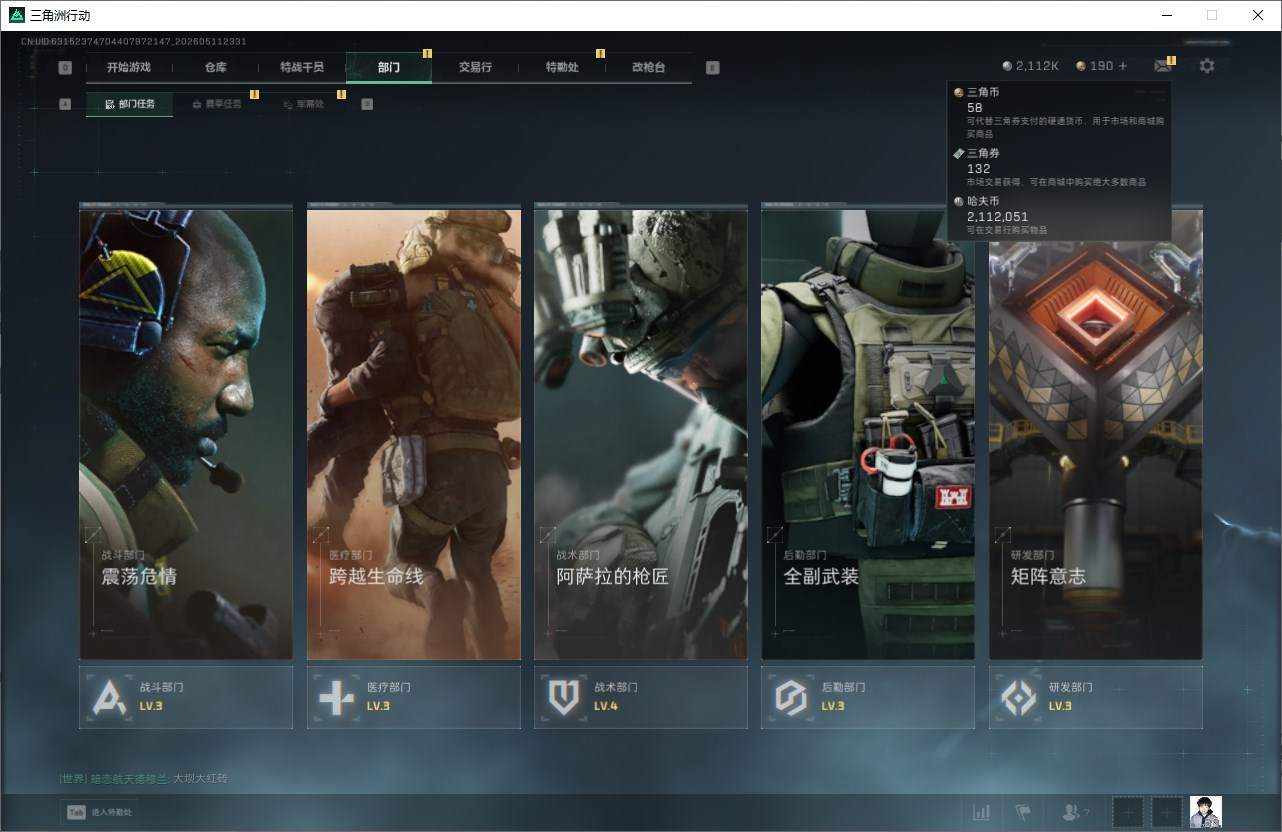
Task: Click the A key hint beside 部门任务
Action: (x=65, y=104)
